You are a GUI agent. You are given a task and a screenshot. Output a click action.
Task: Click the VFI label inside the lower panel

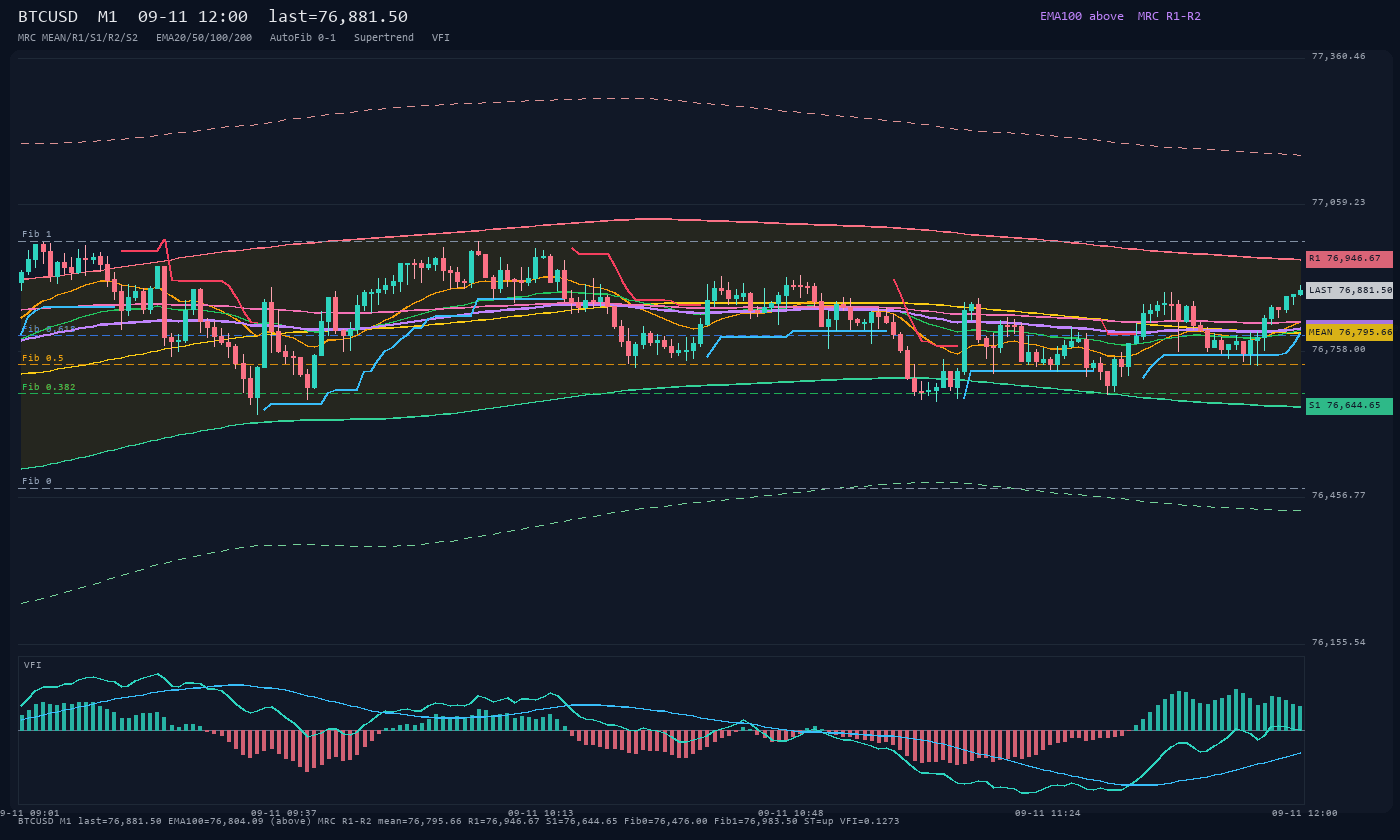pos(33,665)
